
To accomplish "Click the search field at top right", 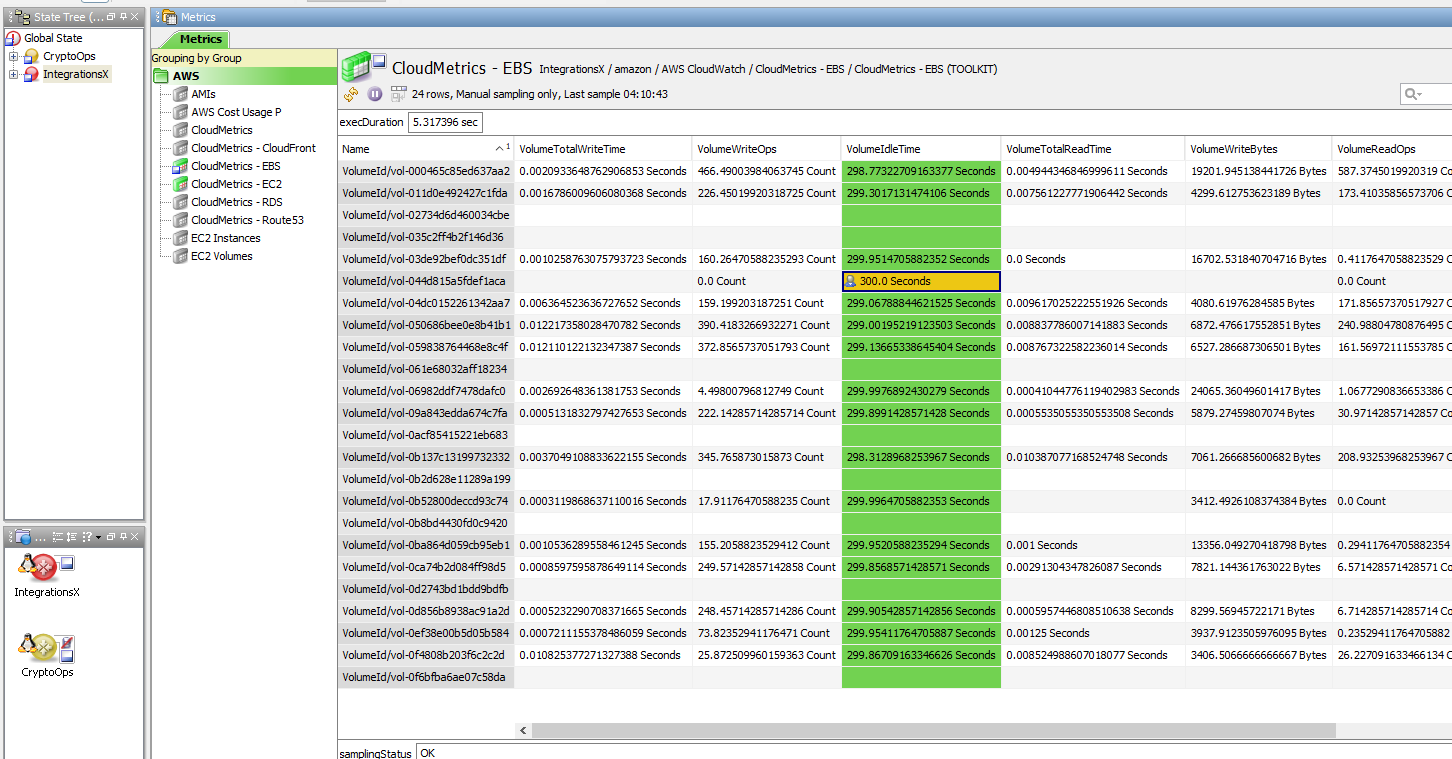I will pyautogui.click(x=1432, y=94).
